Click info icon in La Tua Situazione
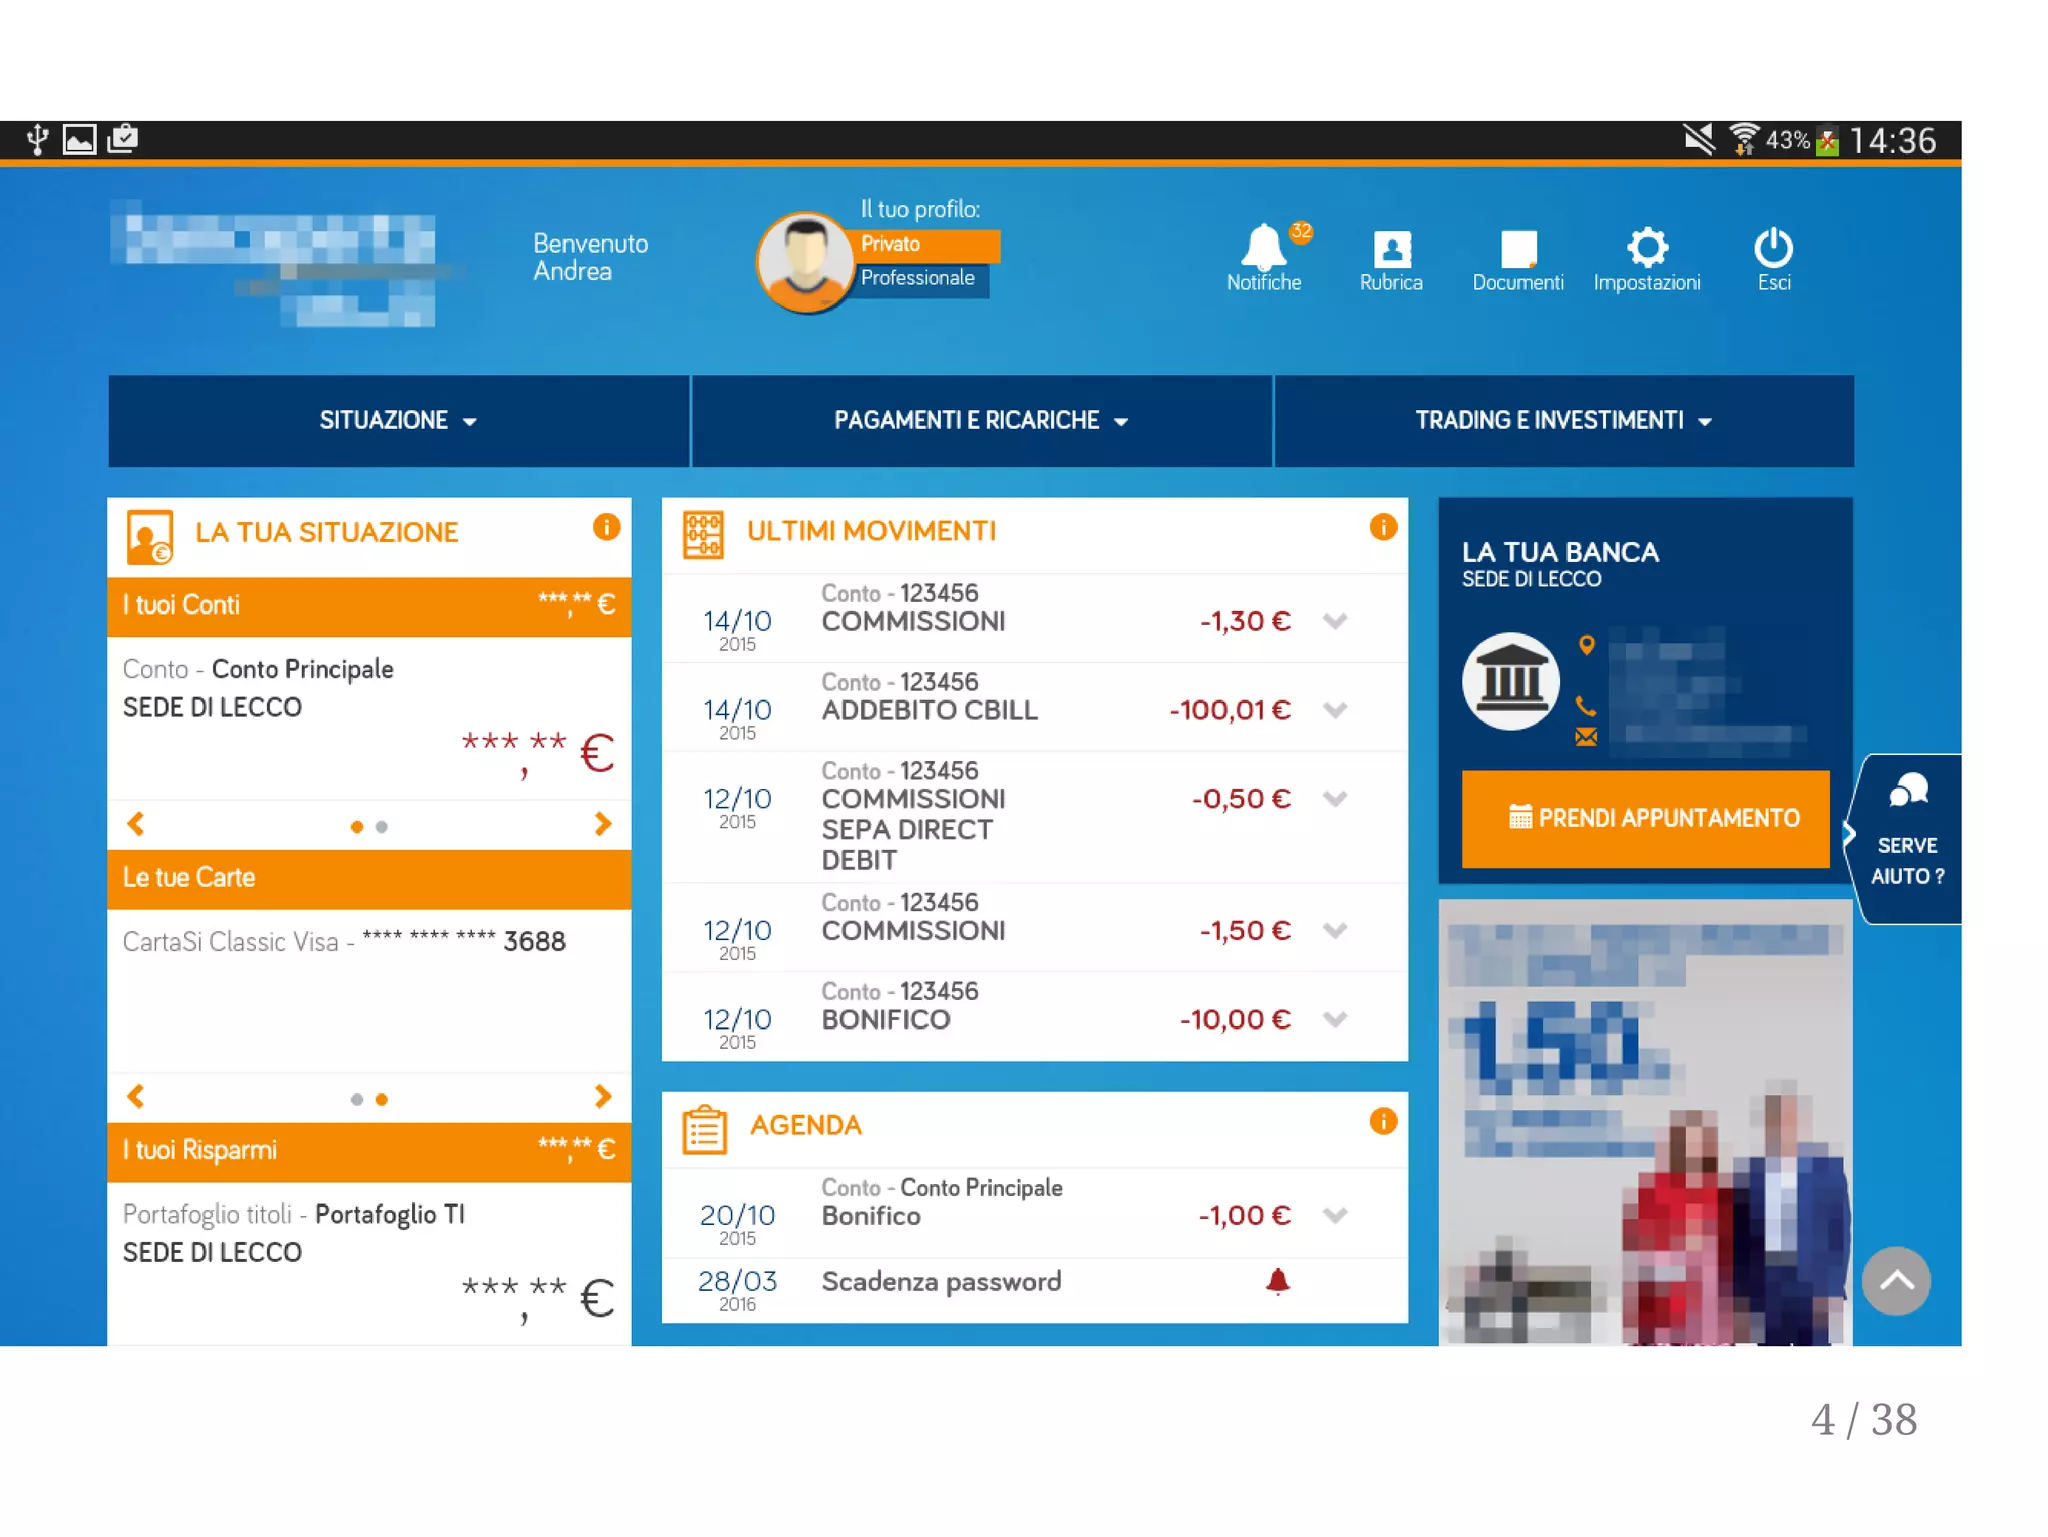The height and width of the screenshot is (1537, 2048). (x=606, y=527)
